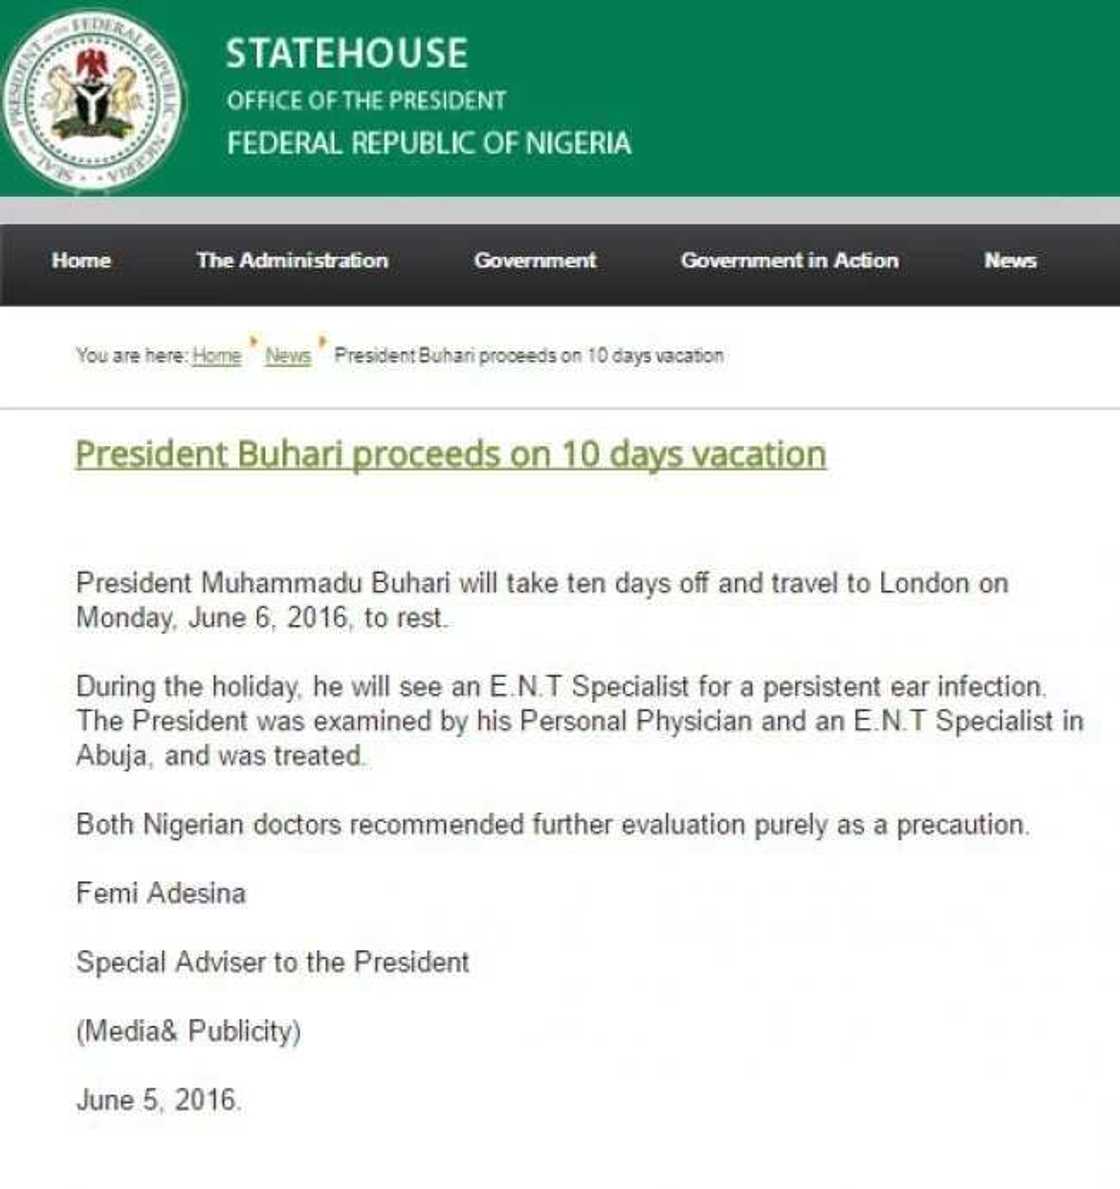This screenshot has height=1189, width=1120.
Task: Open the article titled President Buhari proceeds
Action: pos(451,453)
